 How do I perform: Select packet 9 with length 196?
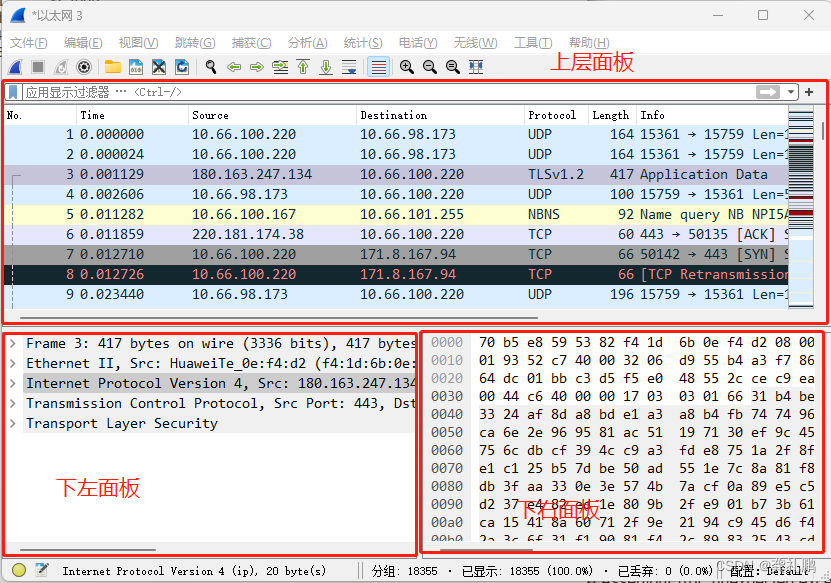pos(396,295)
